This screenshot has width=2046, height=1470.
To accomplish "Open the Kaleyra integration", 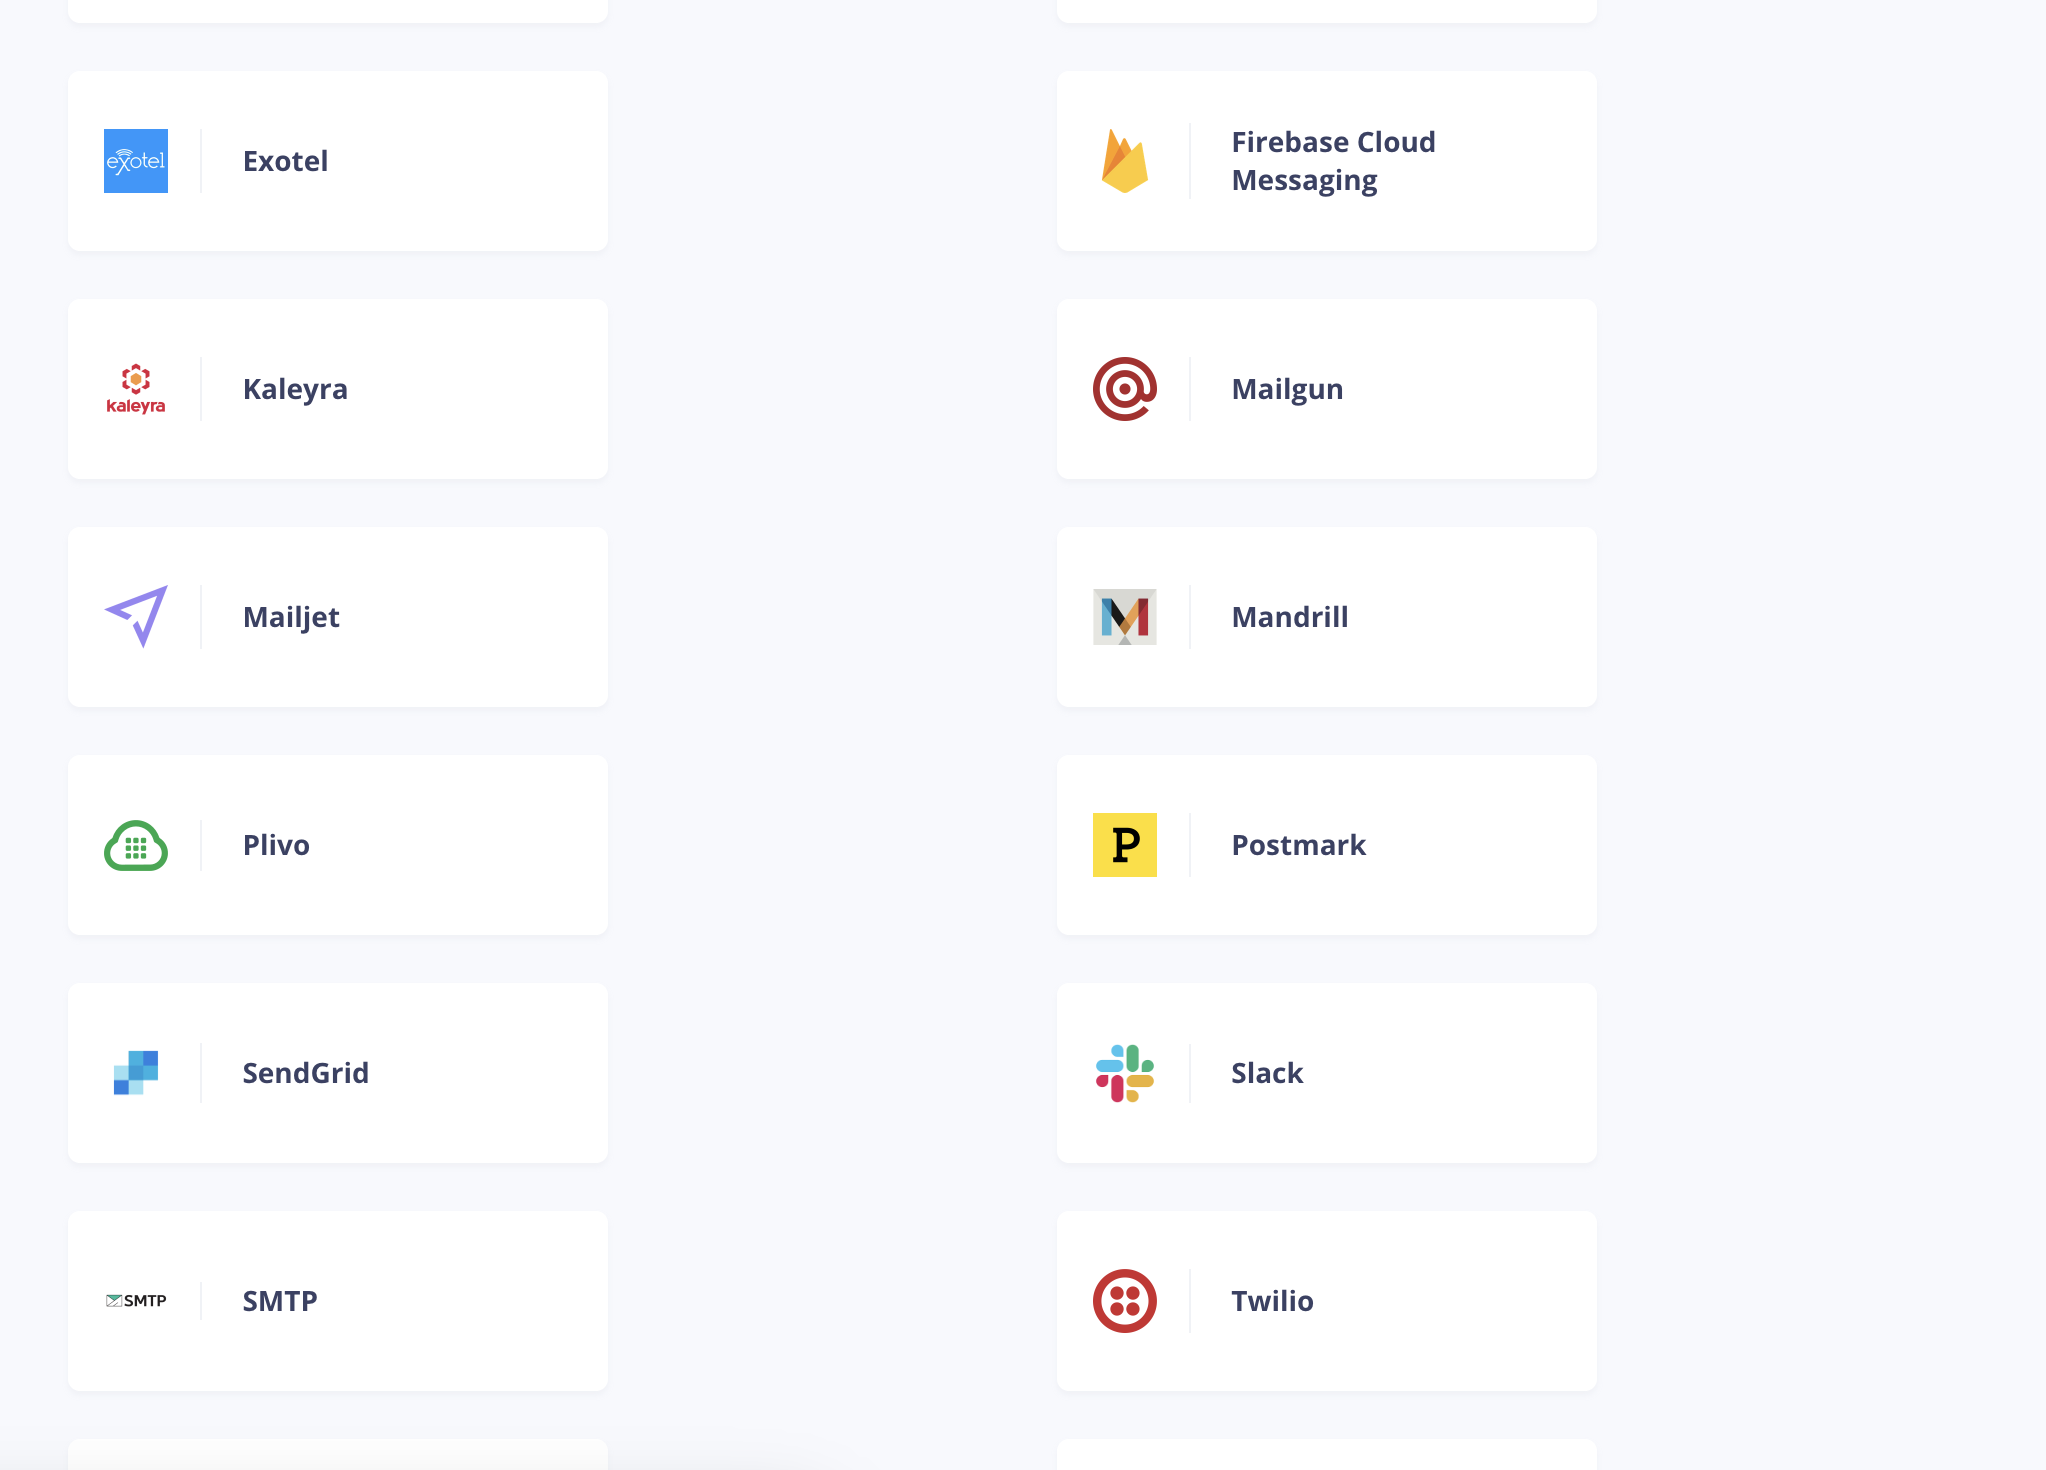I will click(338, 389).
